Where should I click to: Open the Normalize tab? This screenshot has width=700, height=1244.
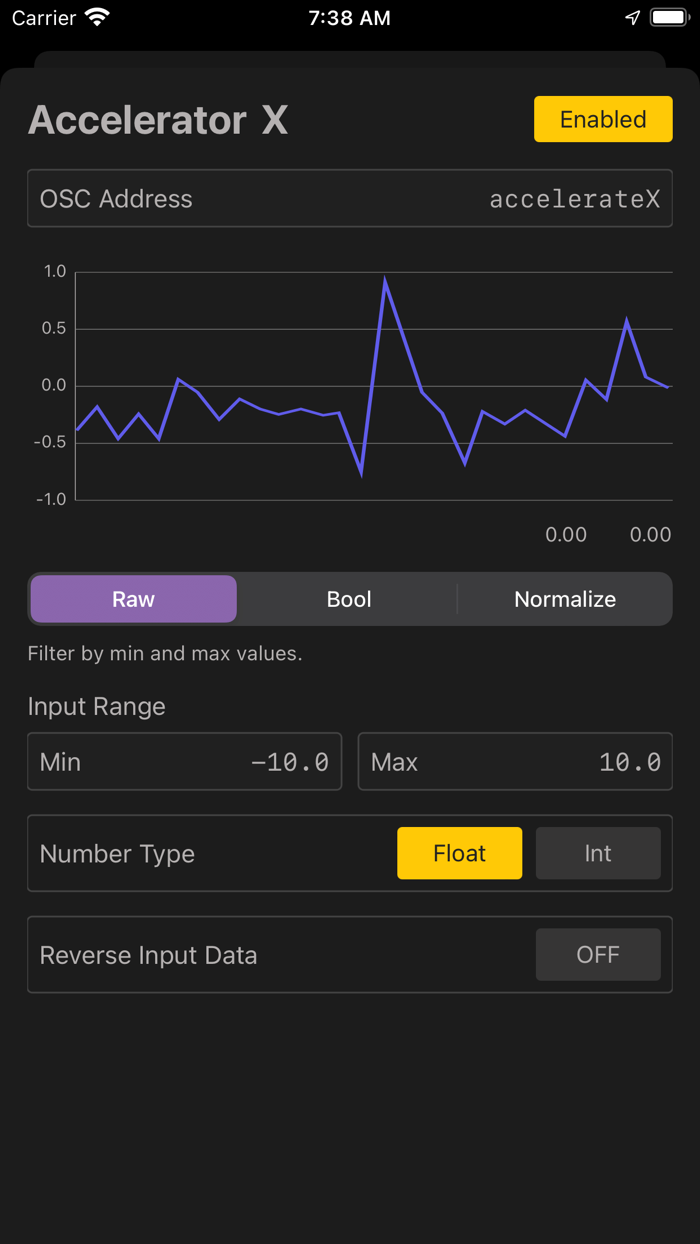point(565,599)
